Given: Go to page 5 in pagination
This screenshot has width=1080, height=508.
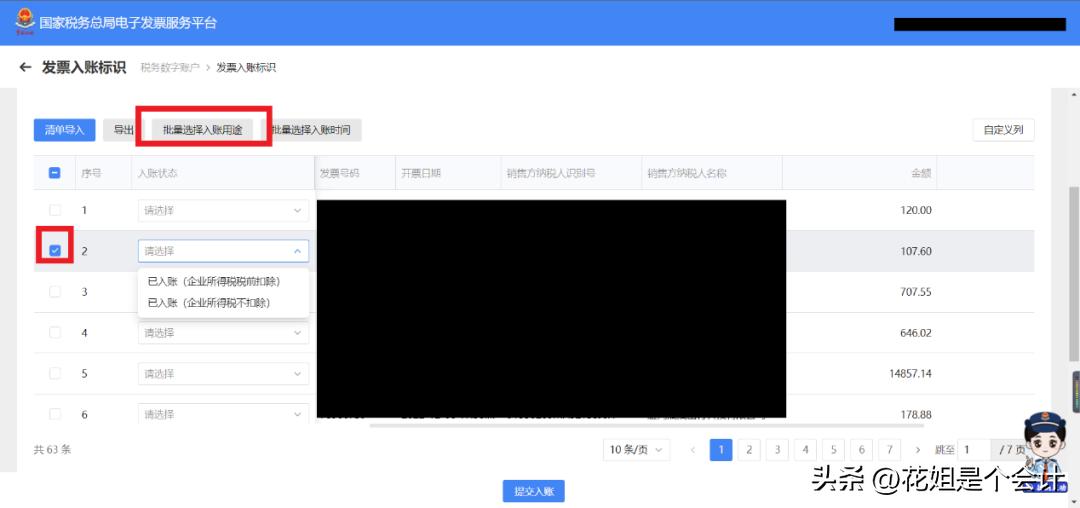Looking at the screenshot, I should tap(833, 450).
